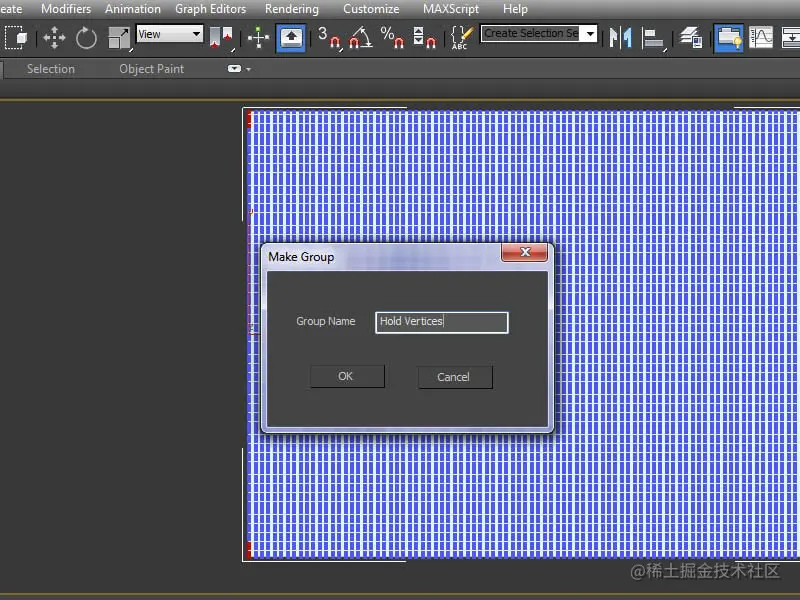Switch to the Object Paint ribbon tab
Screen dimensions: 800x600
click(x=152, y=69)
